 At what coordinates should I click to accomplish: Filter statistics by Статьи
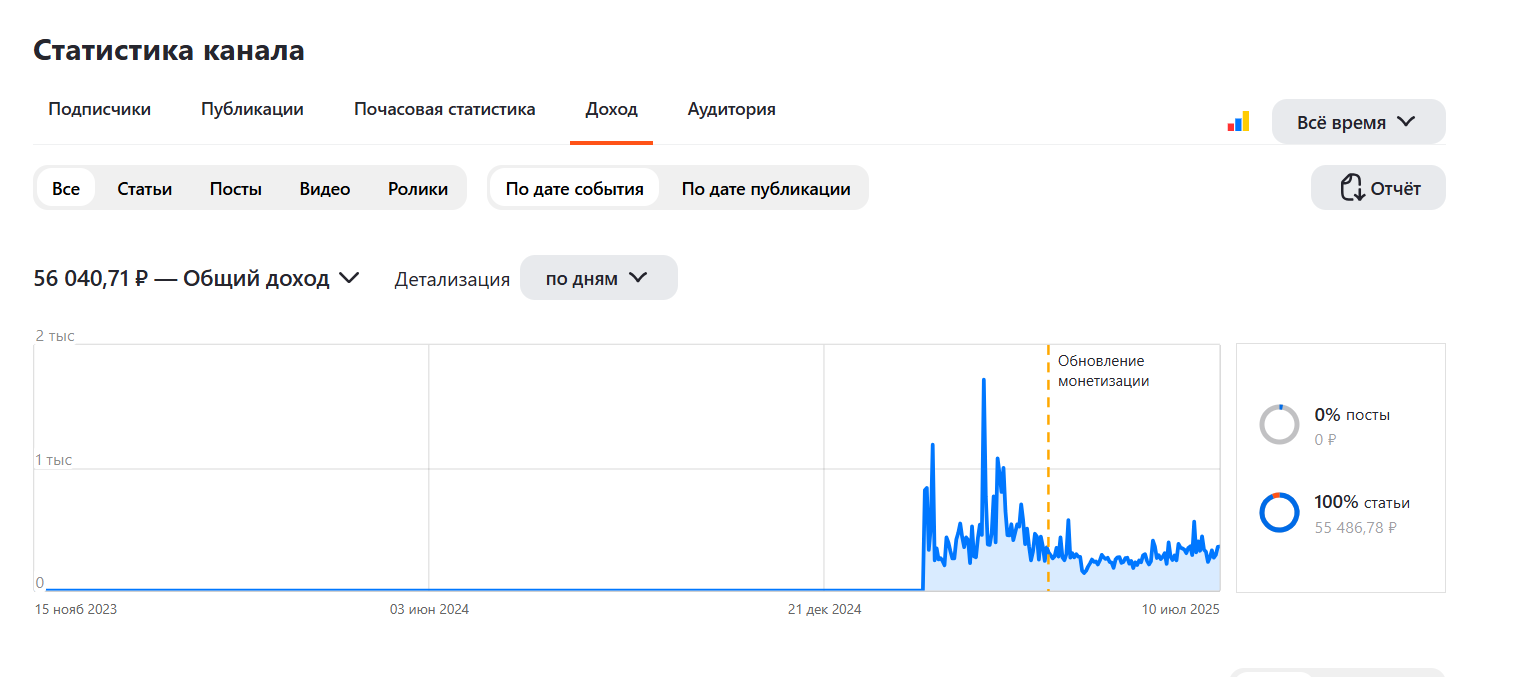point(144,188)
